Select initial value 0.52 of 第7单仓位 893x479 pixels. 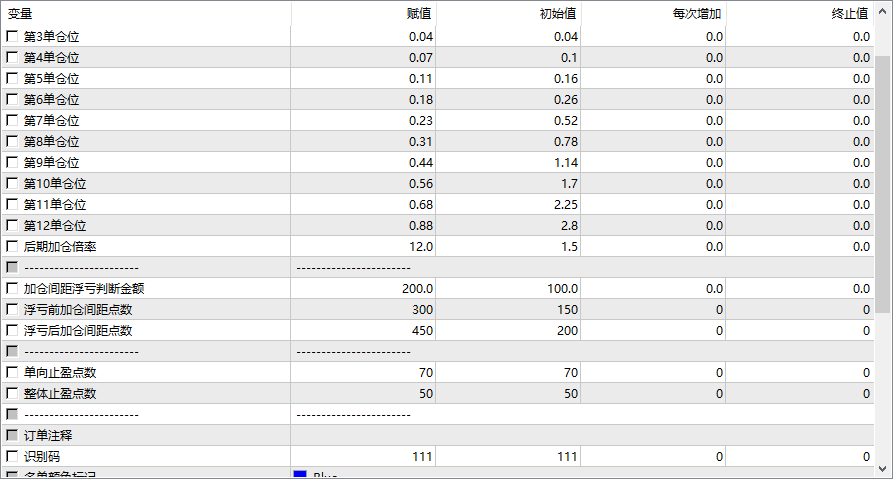click(566, 121)
